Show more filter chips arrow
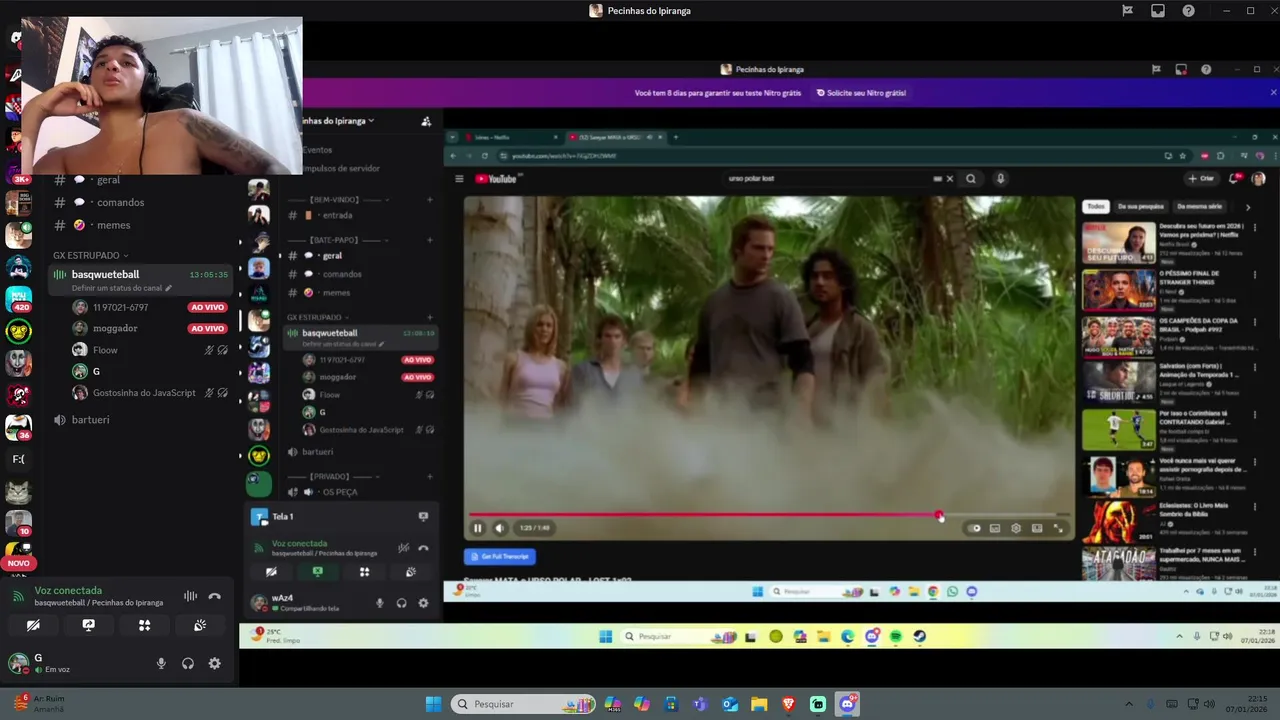 1247,207
